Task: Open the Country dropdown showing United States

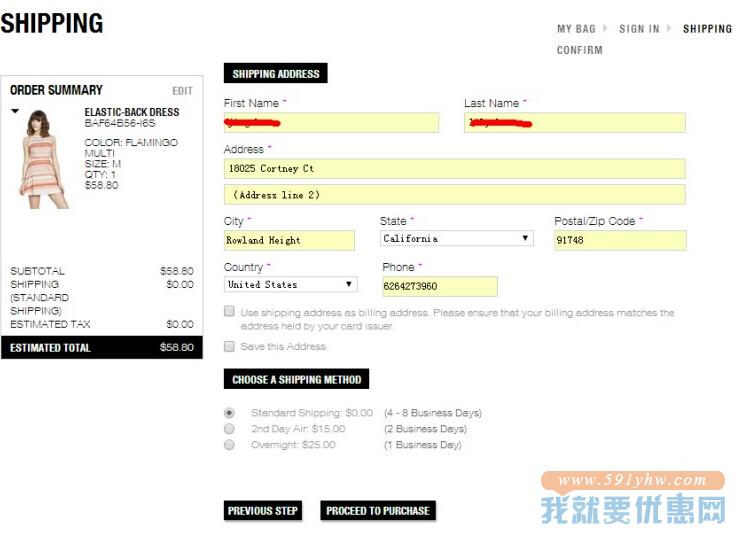Action: (x=290, y=284)
